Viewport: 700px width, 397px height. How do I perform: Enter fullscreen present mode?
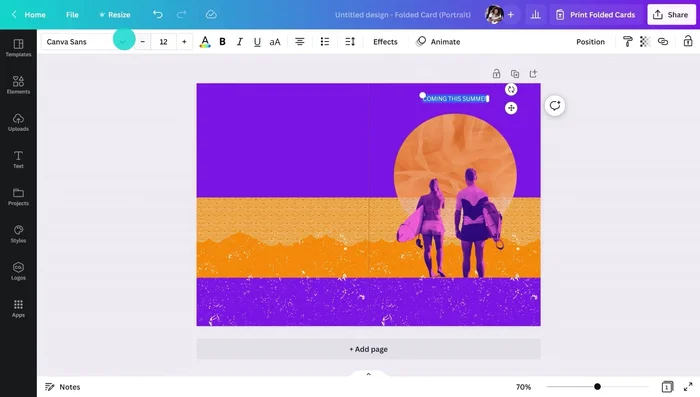point(688,387)
